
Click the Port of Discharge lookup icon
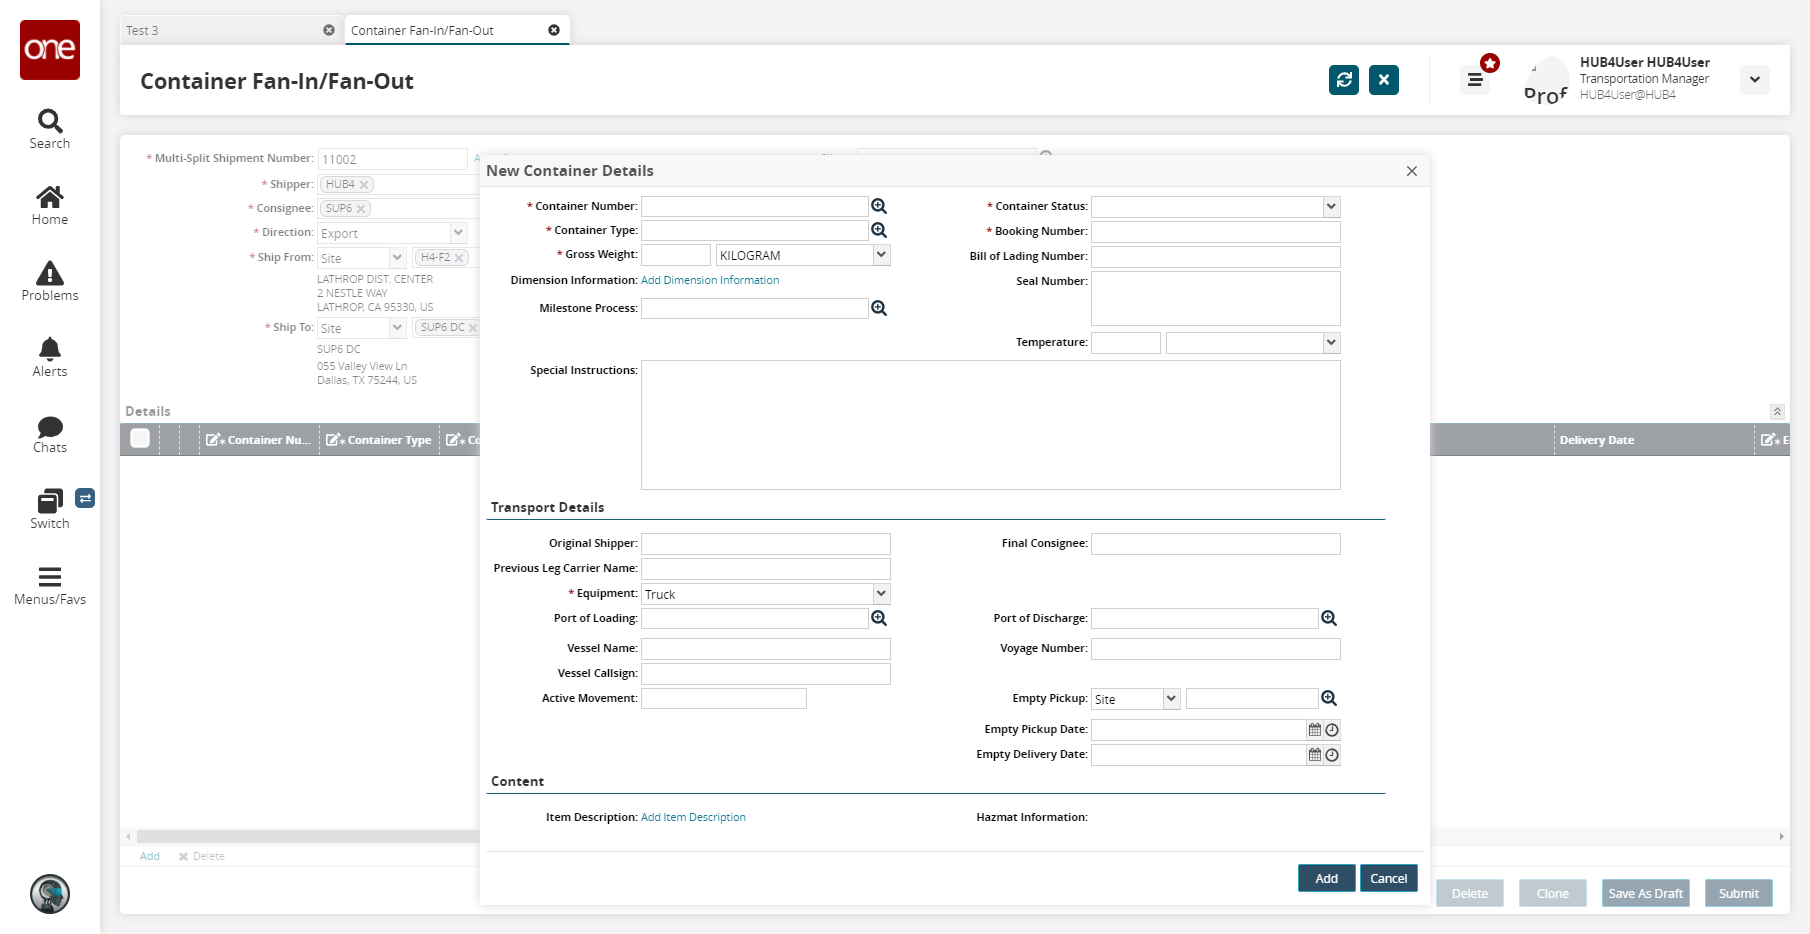point(1329,618)
